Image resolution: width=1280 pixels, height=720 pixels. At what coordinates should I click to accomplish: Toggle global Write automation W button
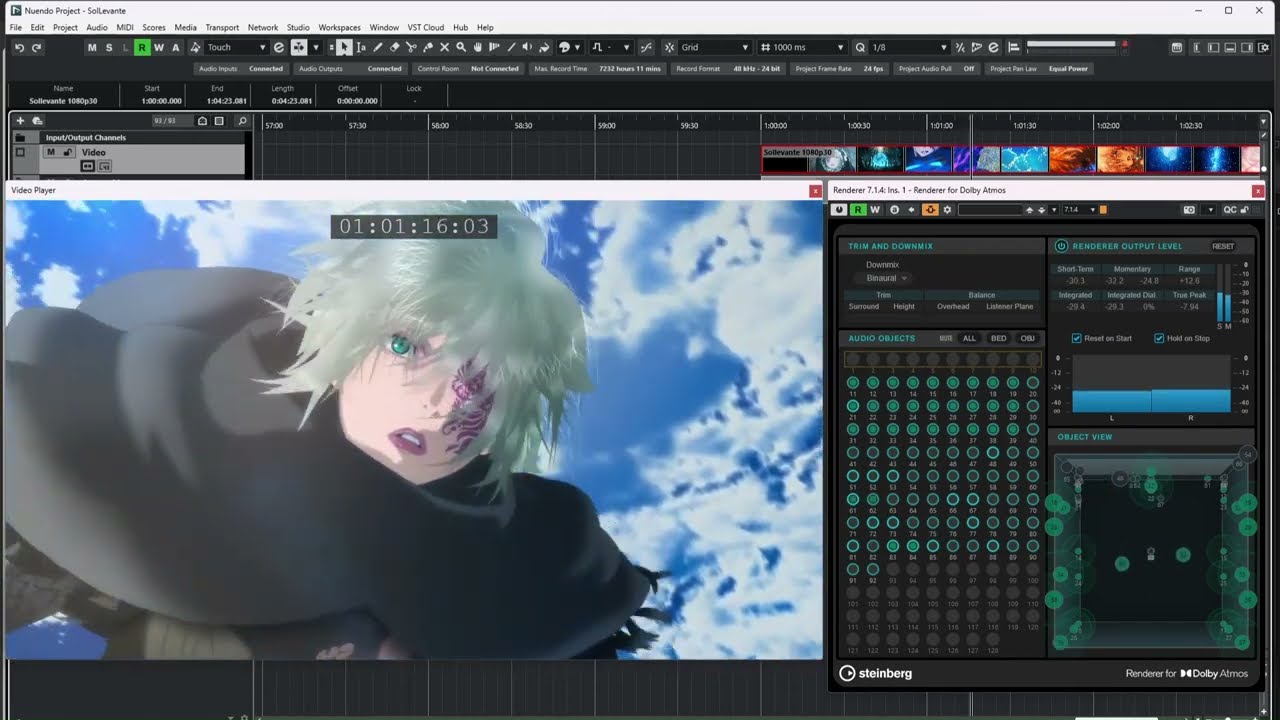tap(159, 47)
